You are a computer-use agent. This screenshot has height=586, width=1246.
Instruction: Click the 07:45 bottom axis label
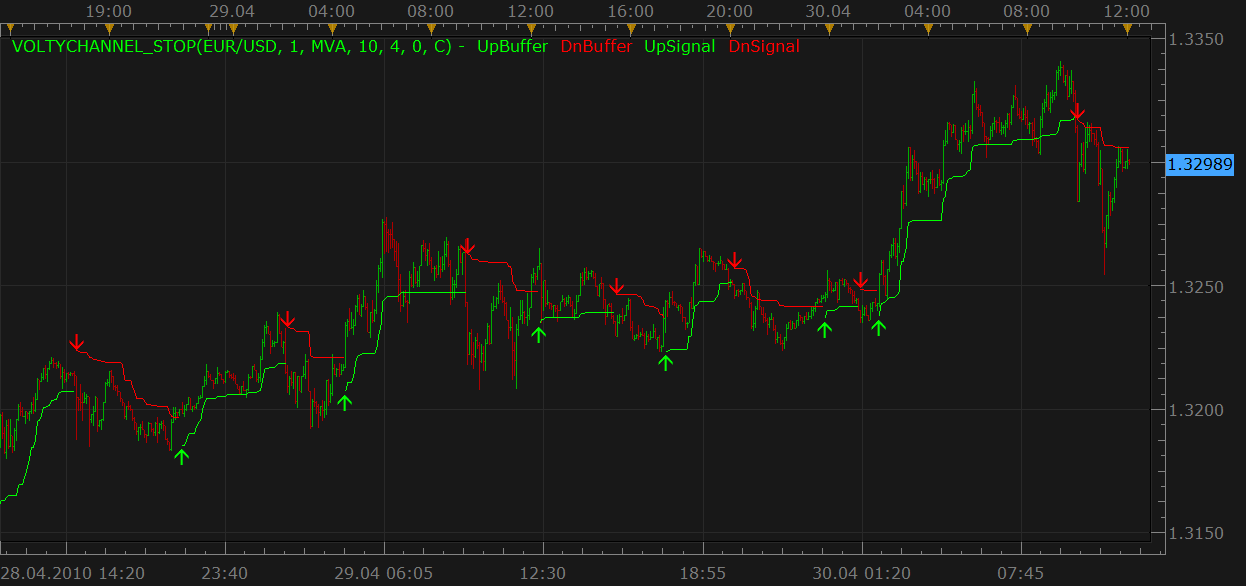click(1021, 574)
